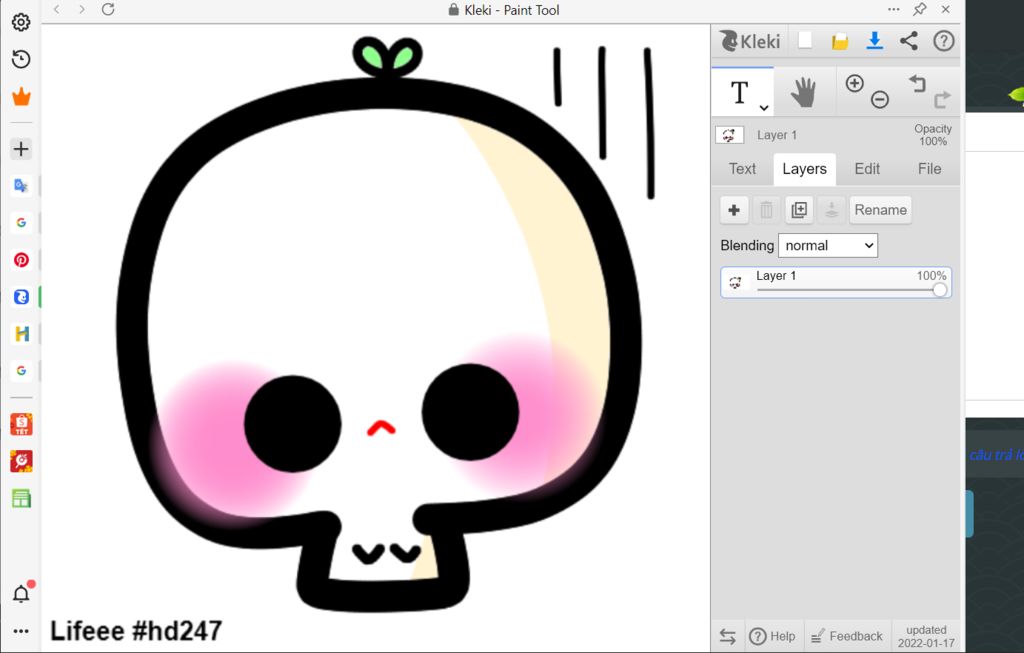Click the updated 2022-01-17 changelog button
Screen dimensions: 1024x653
pos(926,636)
